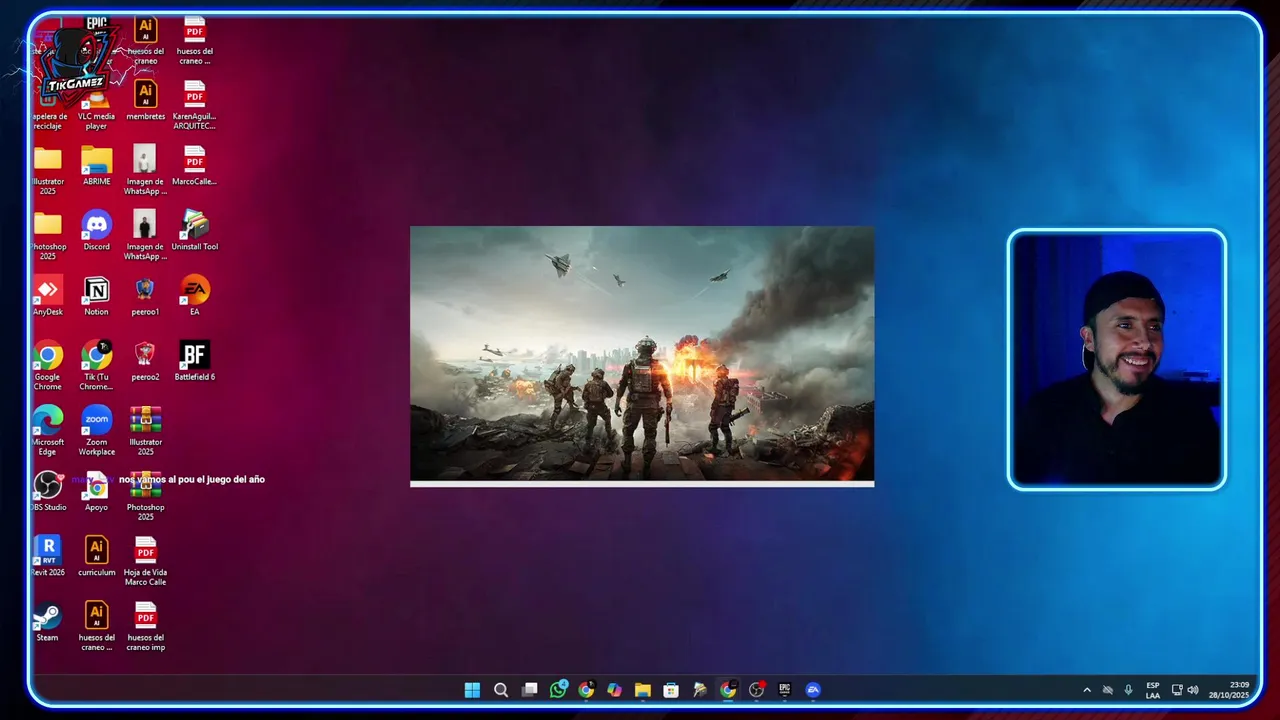Open WhatsApp from the taskbar
1280x720 pixels.
tap(558, 690)
